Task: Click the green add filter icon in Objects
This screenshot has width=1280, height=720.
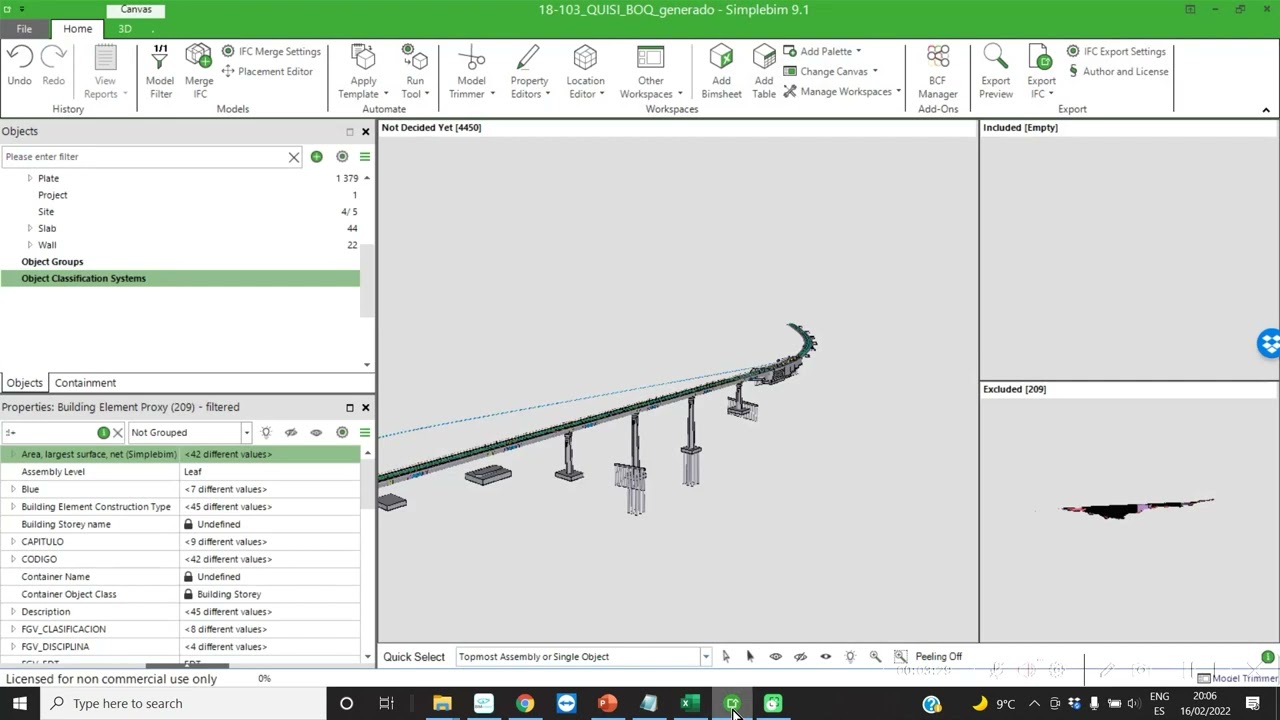Action: click(316, 157)
